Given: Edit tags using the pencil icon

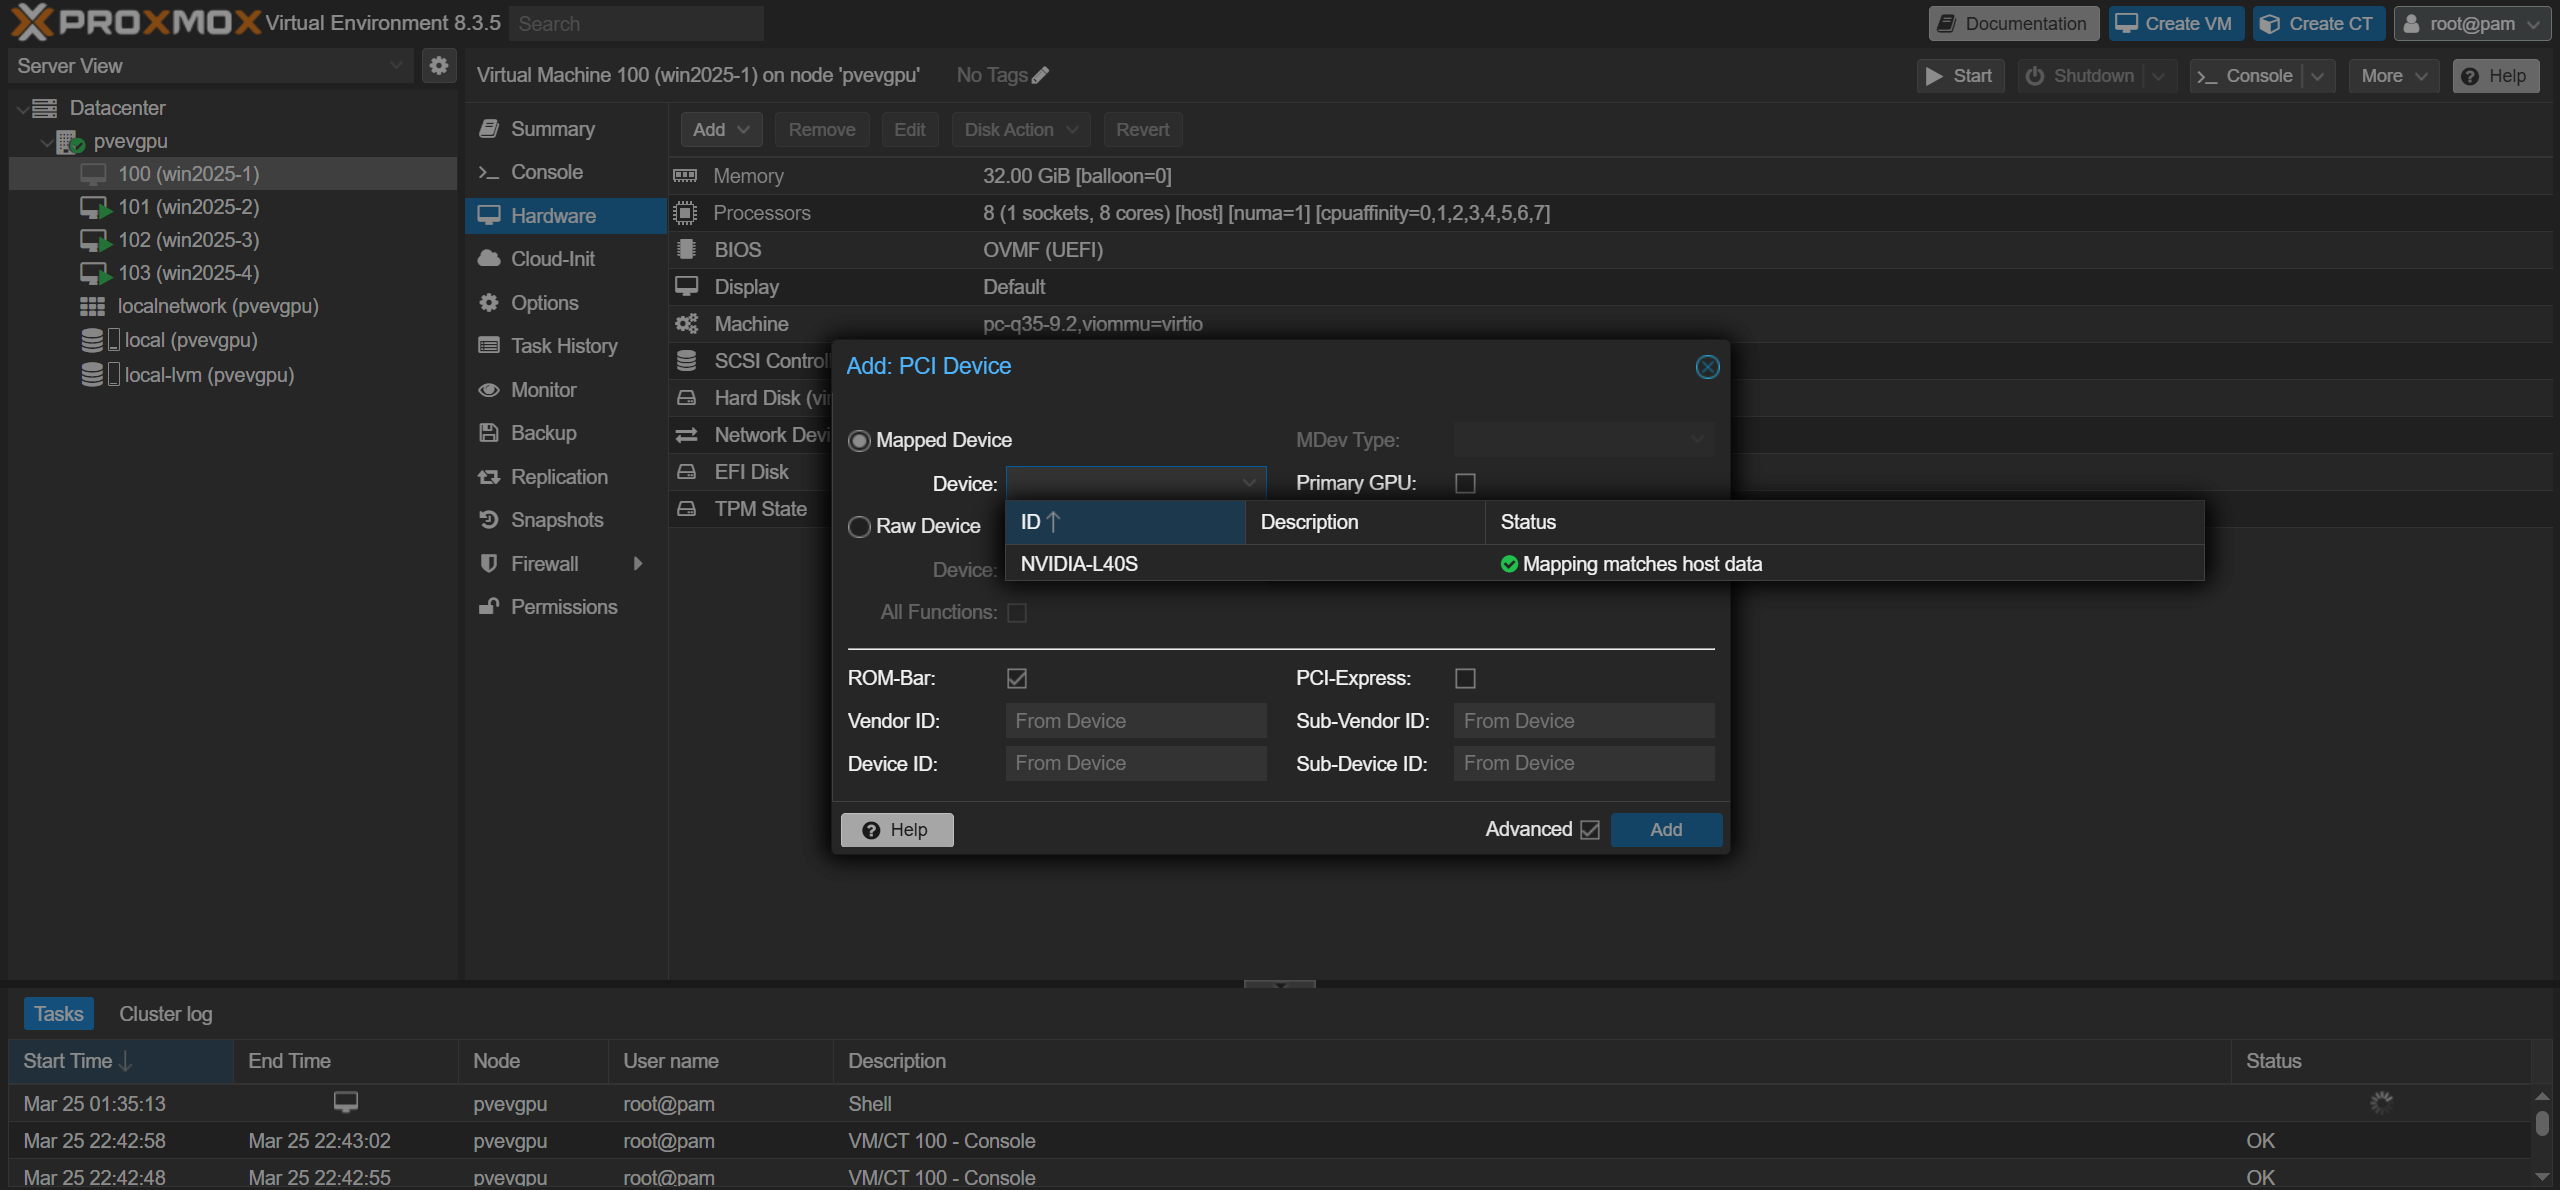Looking at the screenshot, I should (x=1041, y=75).
